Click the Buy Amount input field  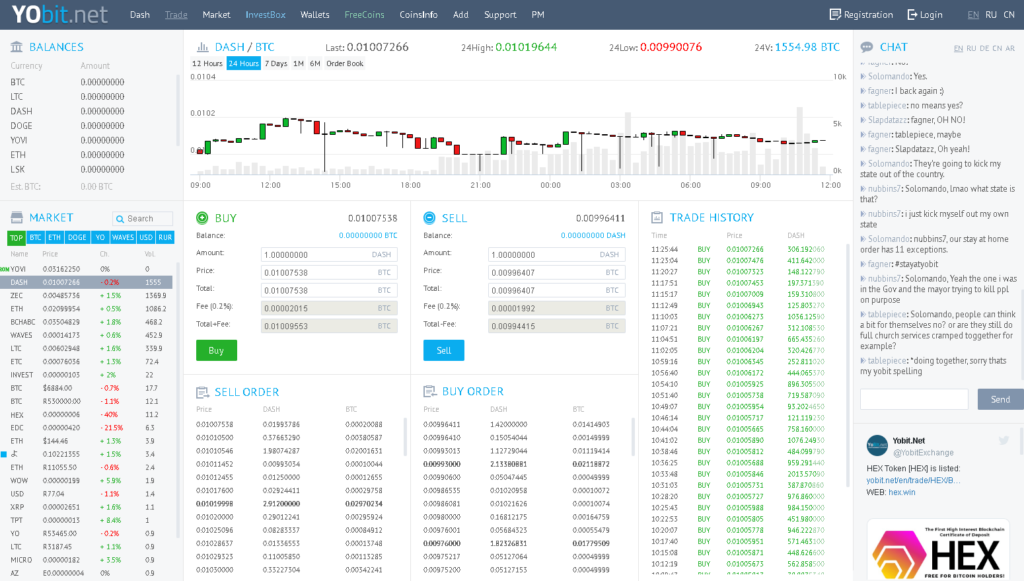coord(329,255)
